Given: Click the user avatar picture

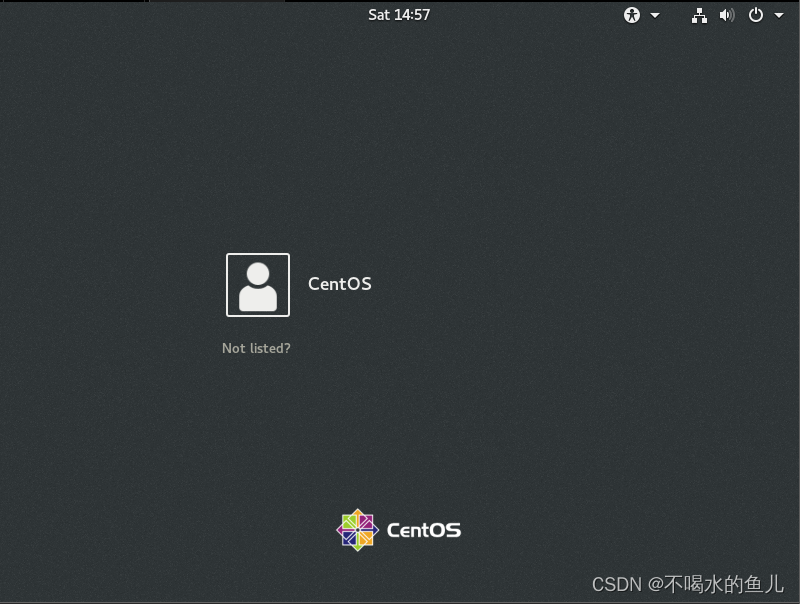Looking at the screenshot, I should tap(257, 284).
